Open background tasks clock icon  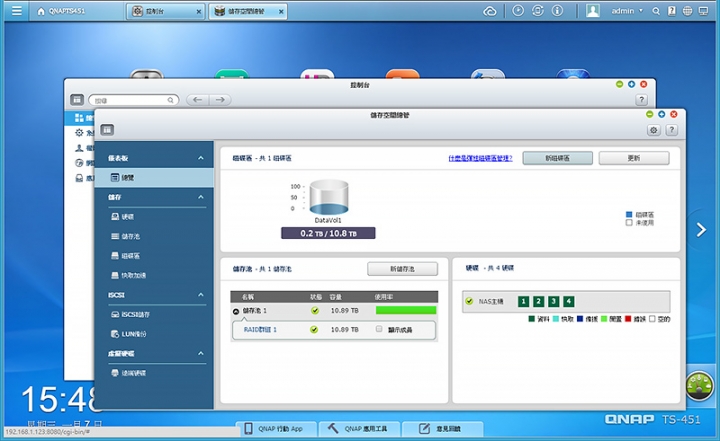click(x=518, y=11)
